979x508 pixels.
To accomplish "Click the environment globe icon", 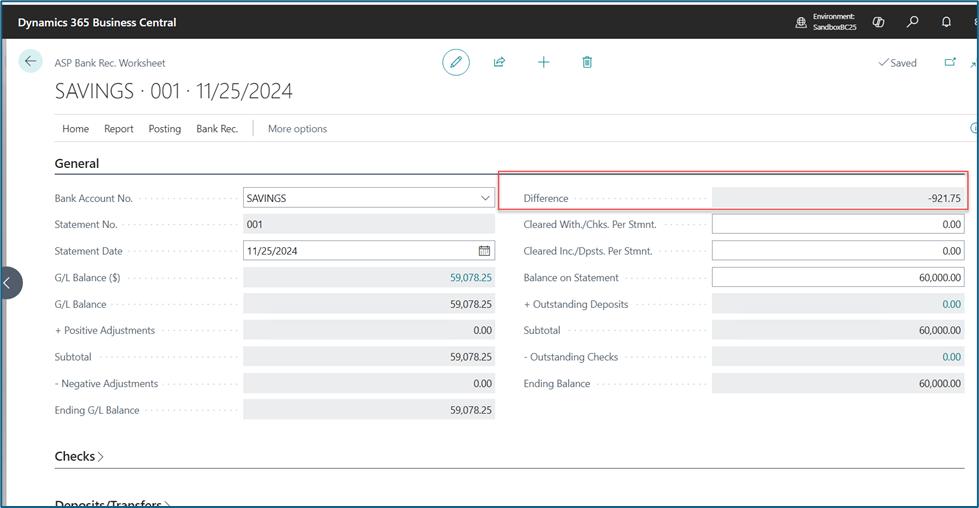I will [x=800, y=22].
